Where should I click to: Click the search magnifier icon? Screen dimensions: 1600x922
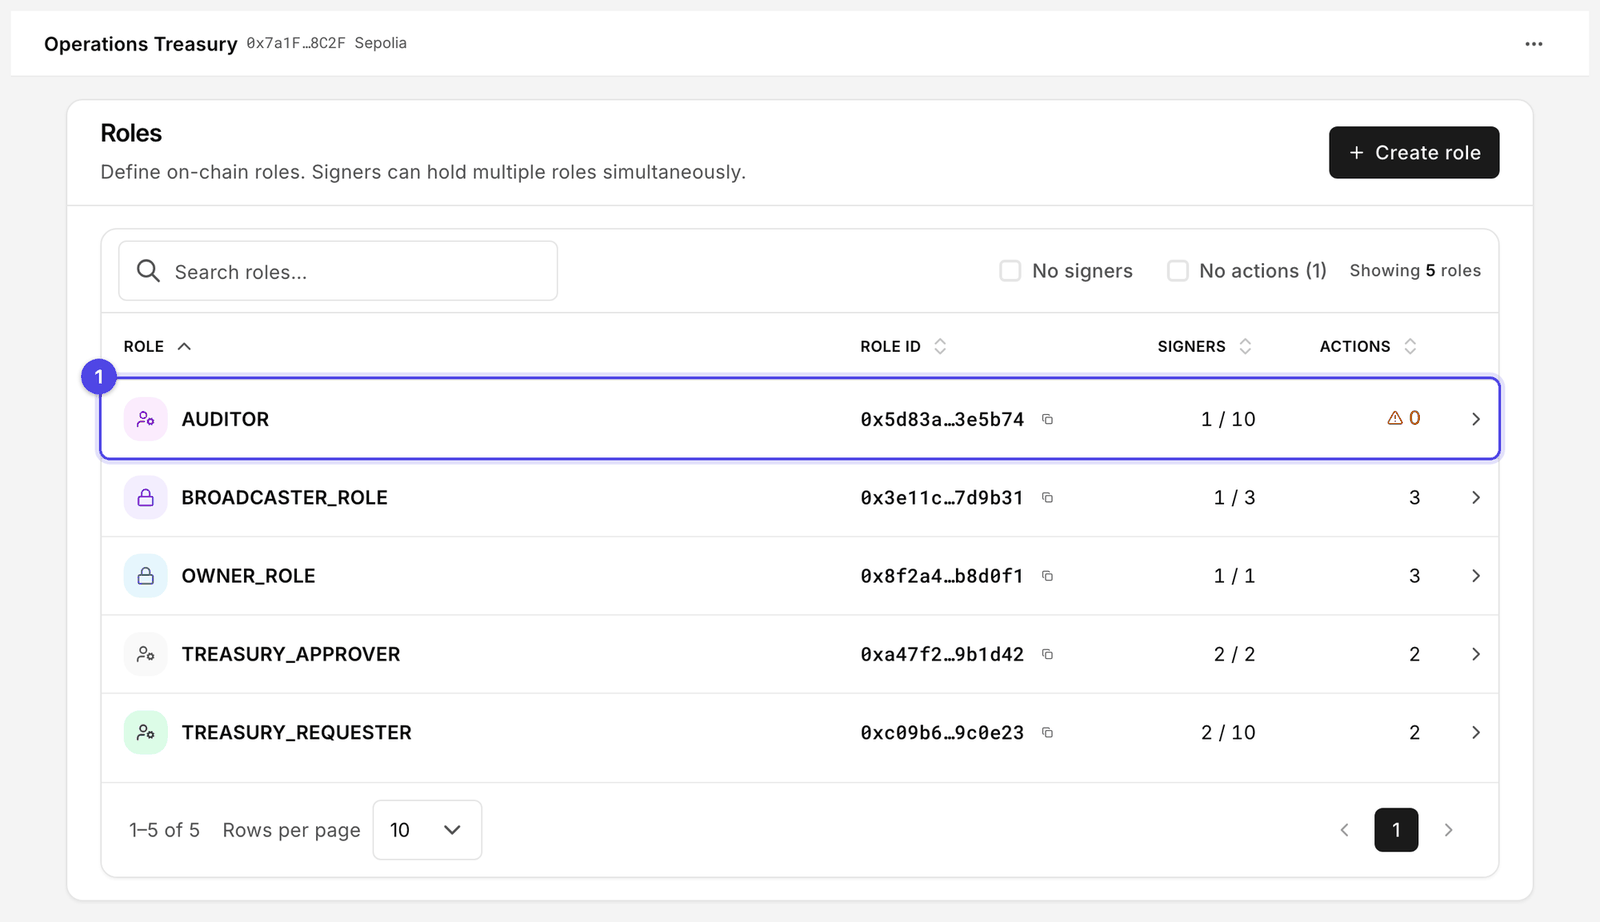coord(148,271)
